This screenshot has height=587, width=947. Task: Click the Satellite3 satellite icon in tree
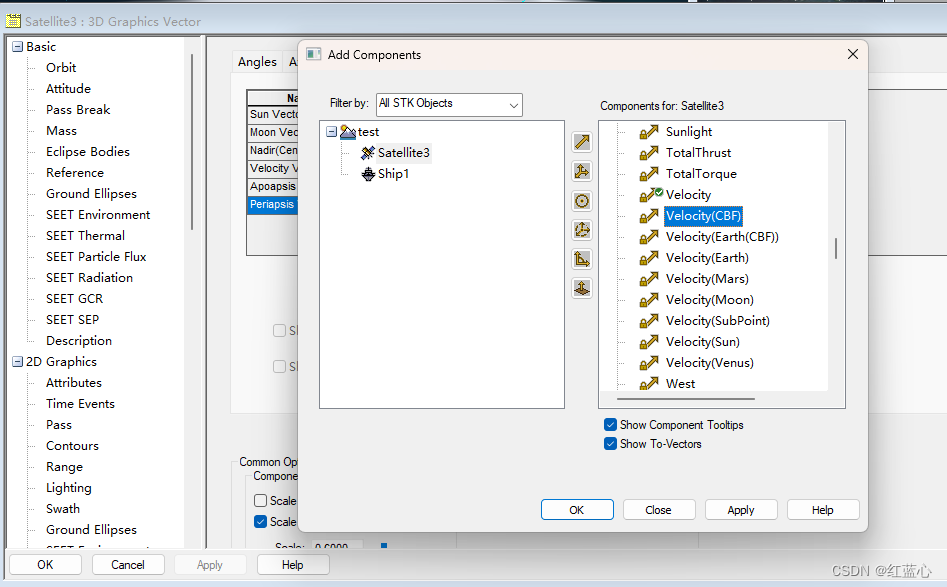click(x=368, y=153)
